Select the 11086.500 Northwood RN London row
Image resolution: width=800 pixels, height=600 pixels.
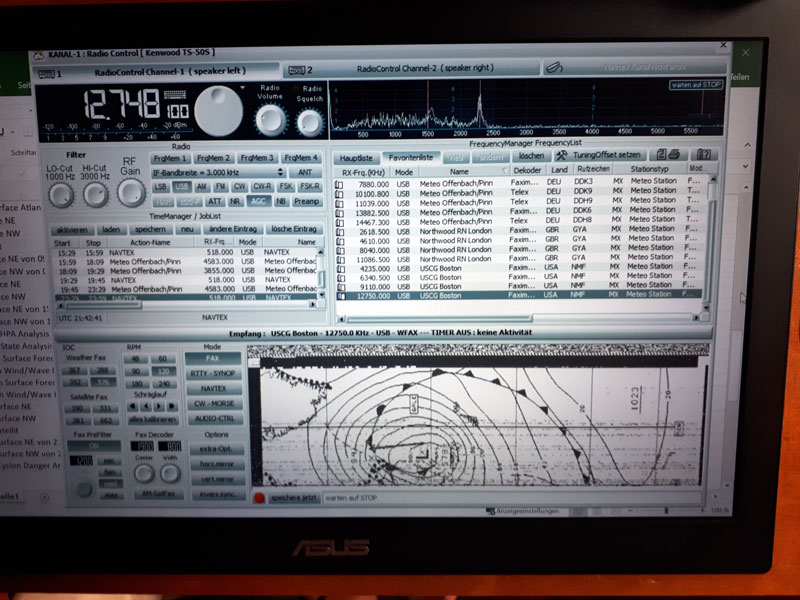(x=518, y=259)
